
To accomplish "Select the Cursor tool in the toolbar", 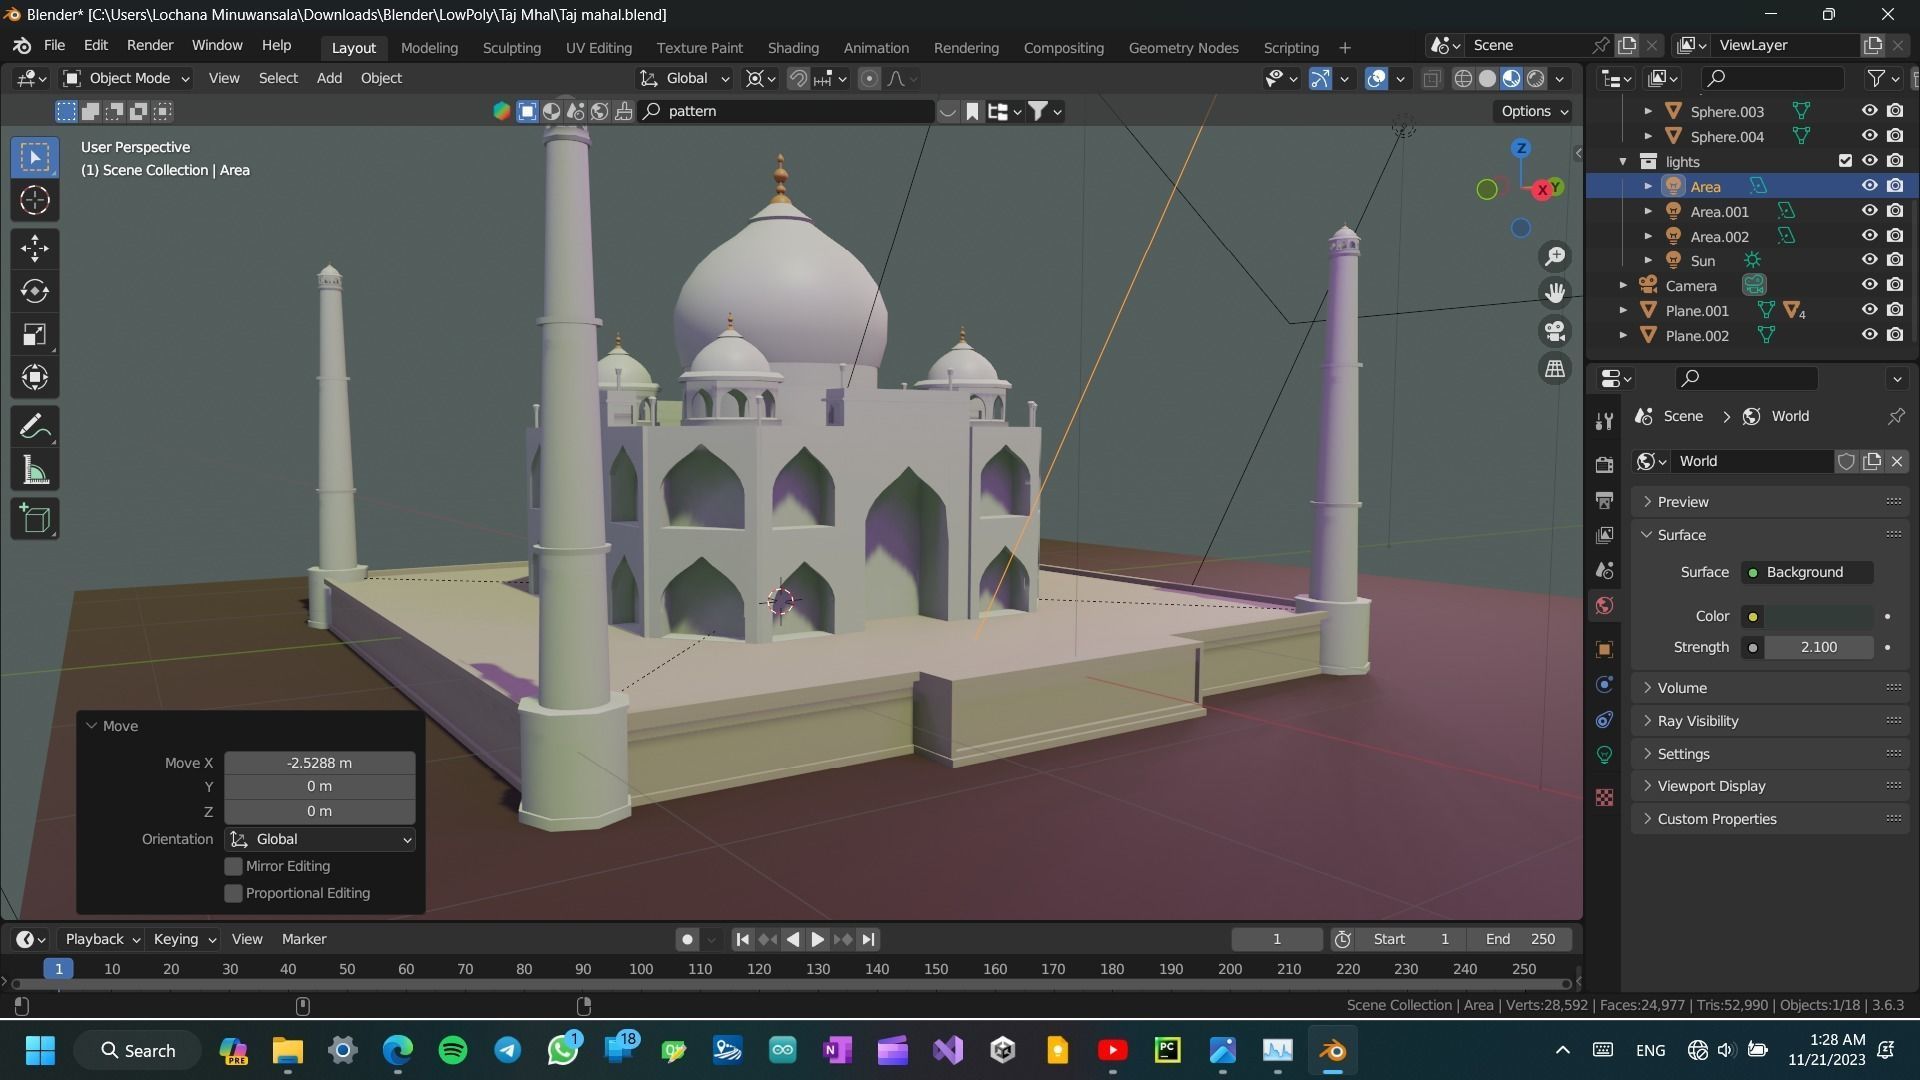I will pyautogui.click(x=35, y=201).
